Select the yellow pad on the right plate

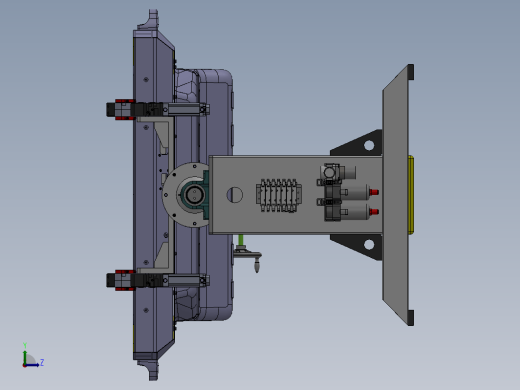[411, 194]
